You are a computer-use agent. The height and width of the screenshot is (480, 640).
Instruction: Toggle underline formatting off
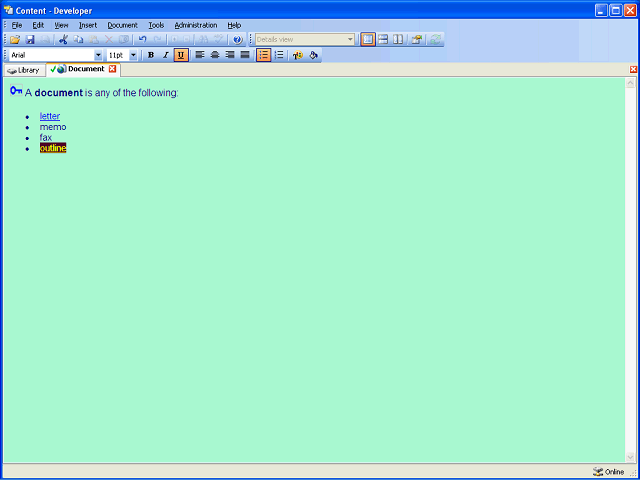click(181, 55)
